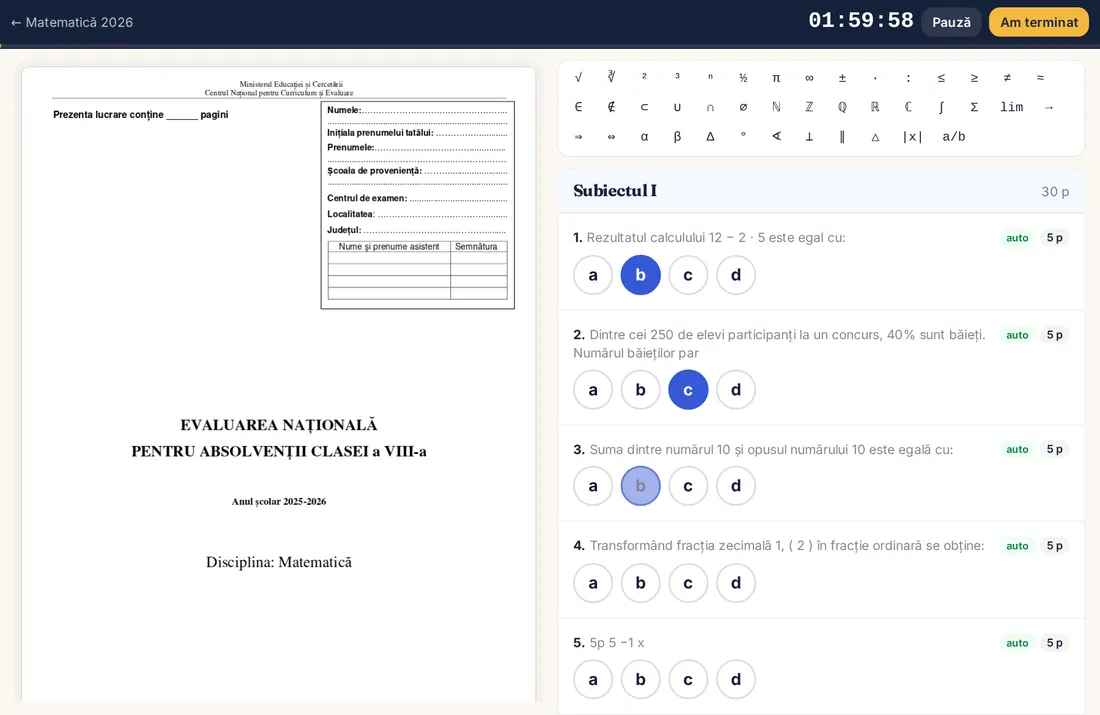Viewport: 1100px width, 715px height.
Task: Insert the integral symbol
Action: [x=941, y=107]
